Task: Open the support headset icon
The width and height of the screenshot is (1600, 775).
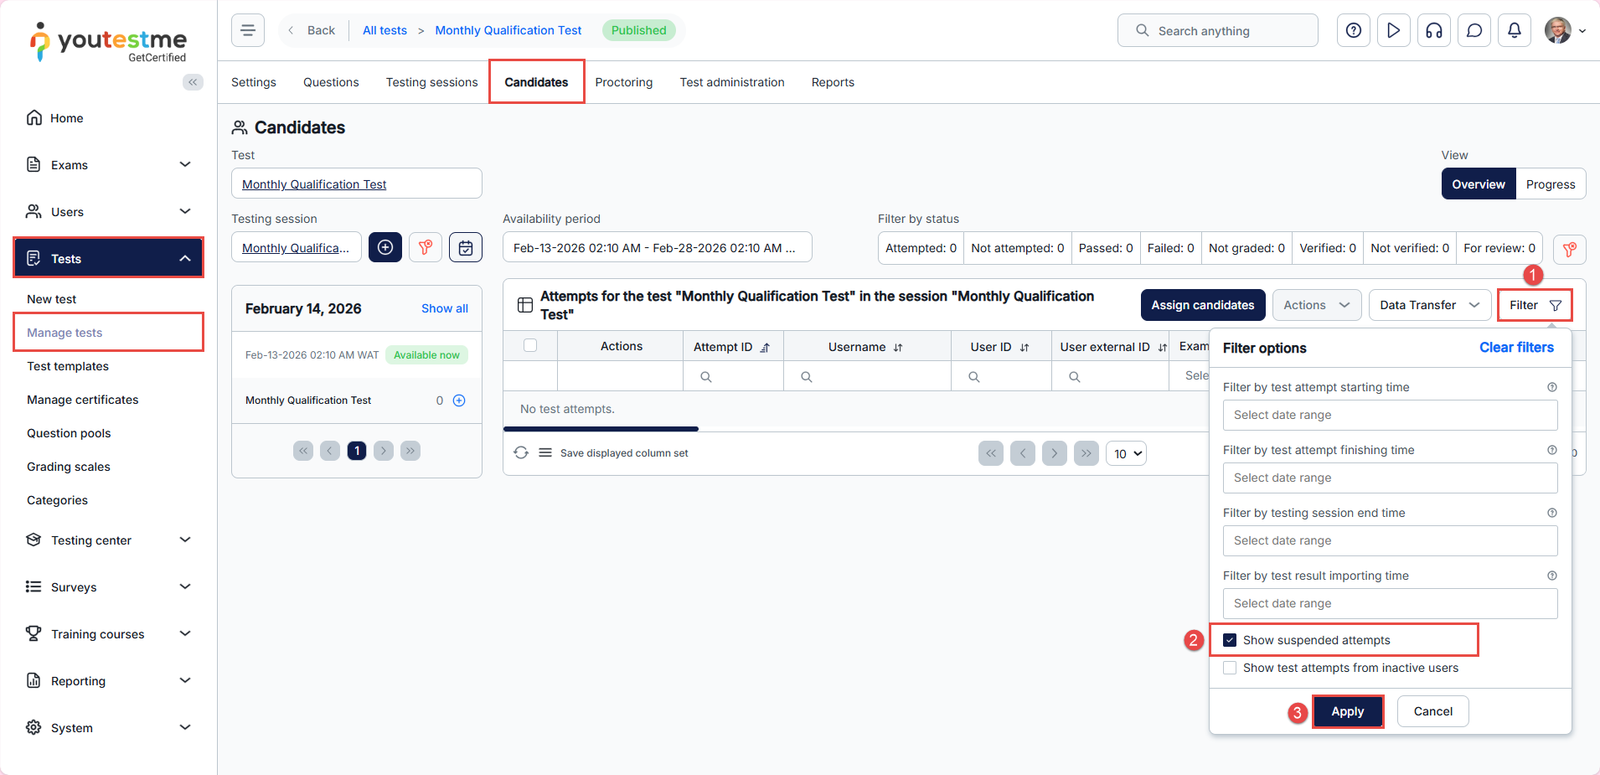Action: click(1434, 31)
